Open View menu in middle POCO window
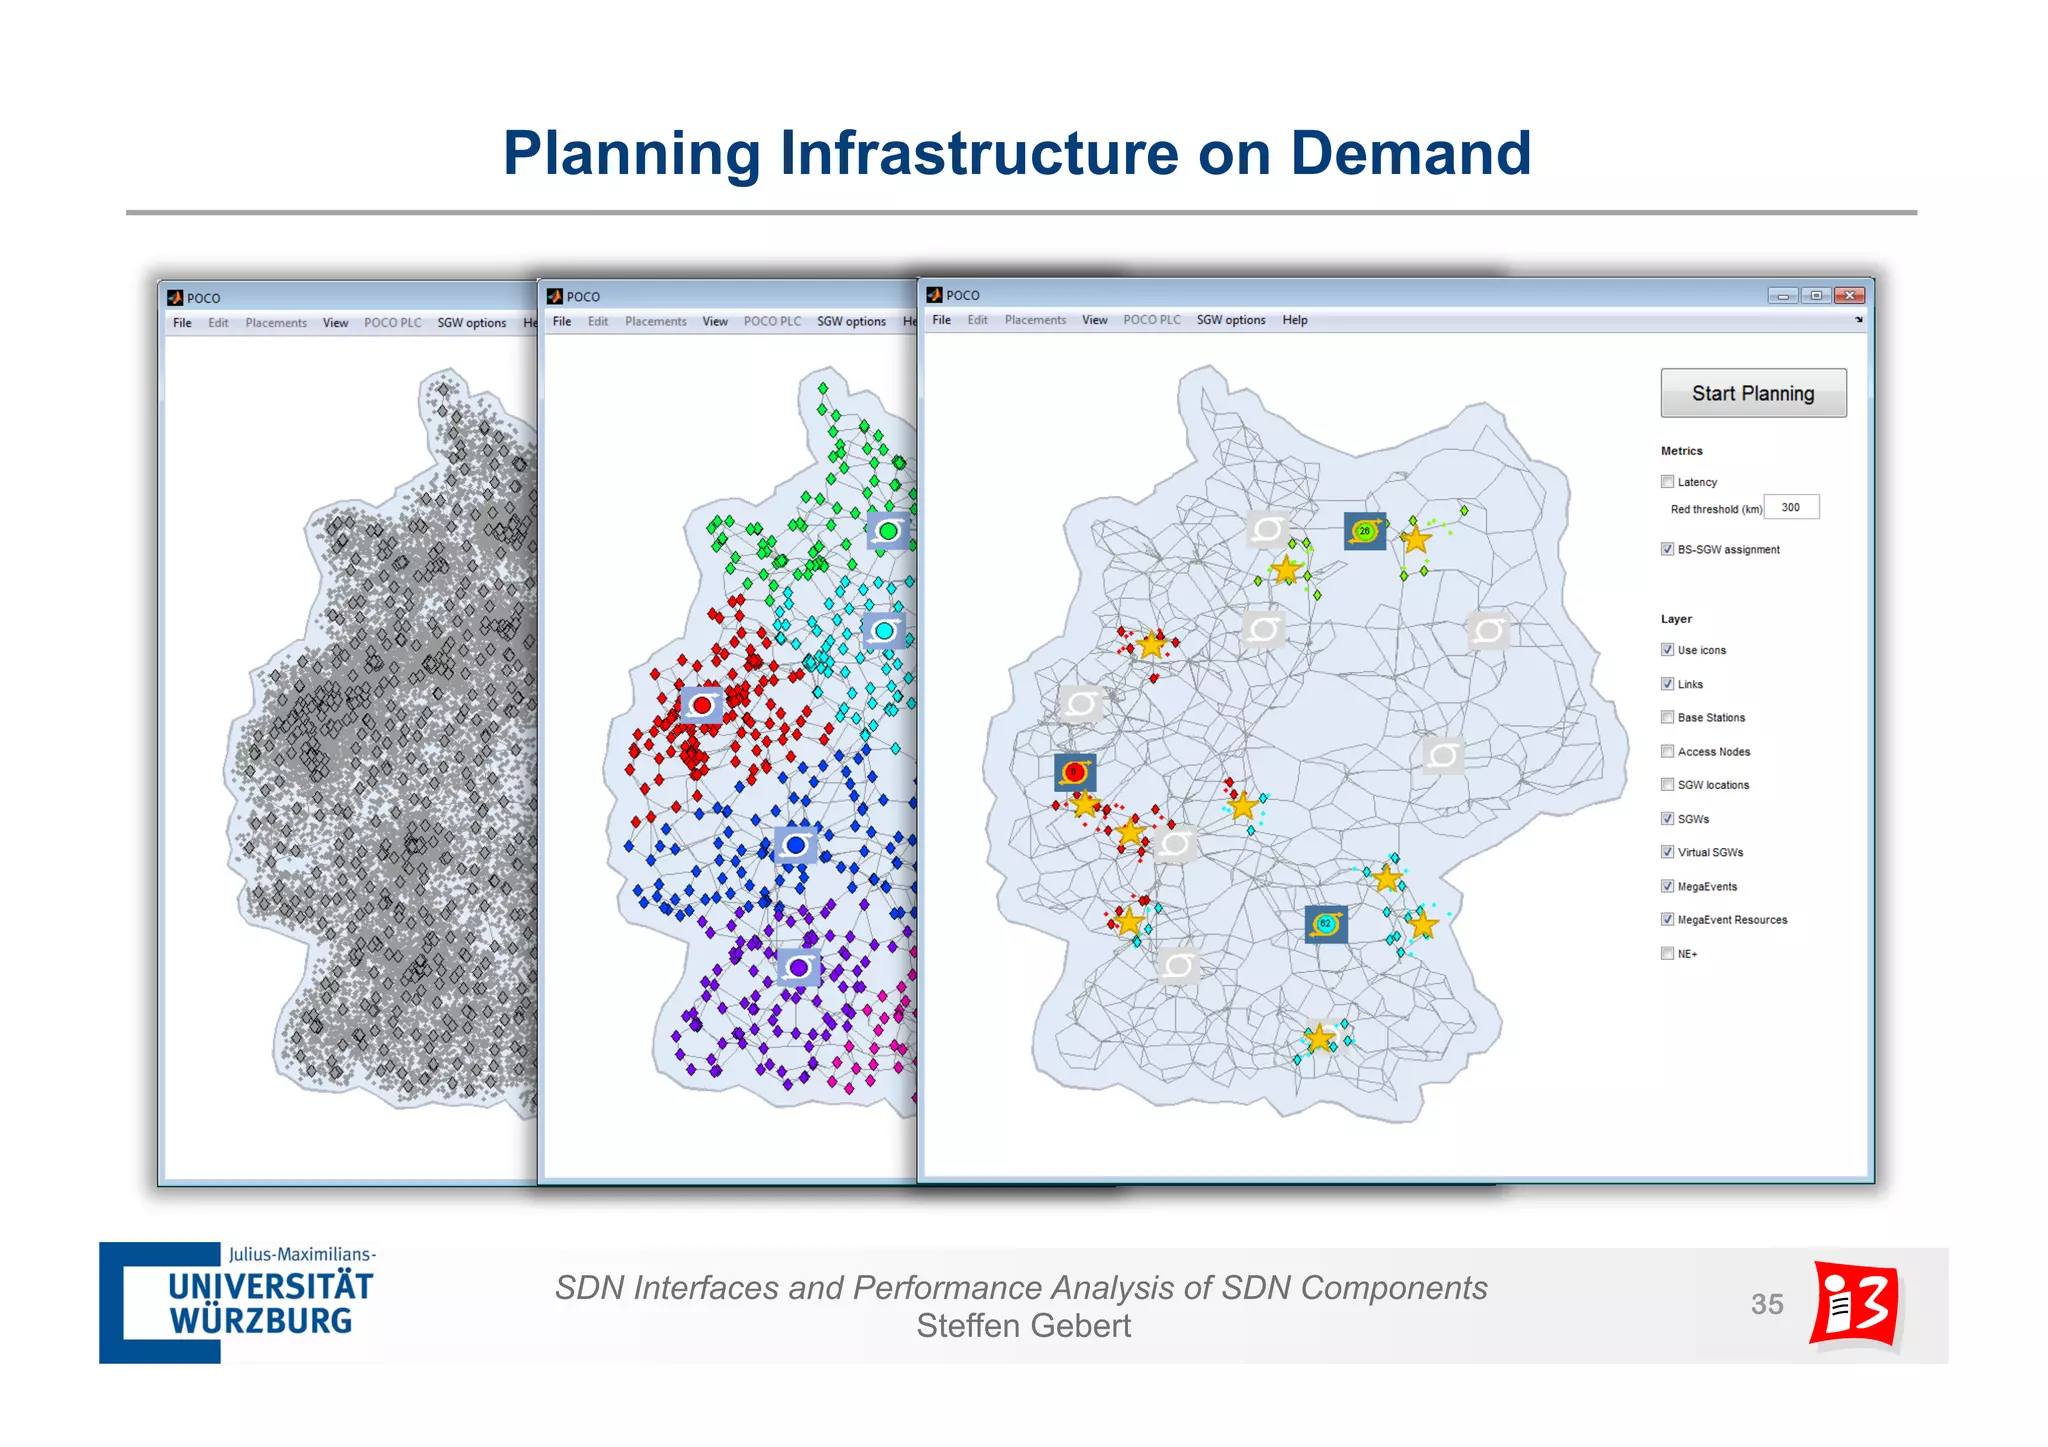This screenshot has width=2048, height=1447. [x=715, y=321]
